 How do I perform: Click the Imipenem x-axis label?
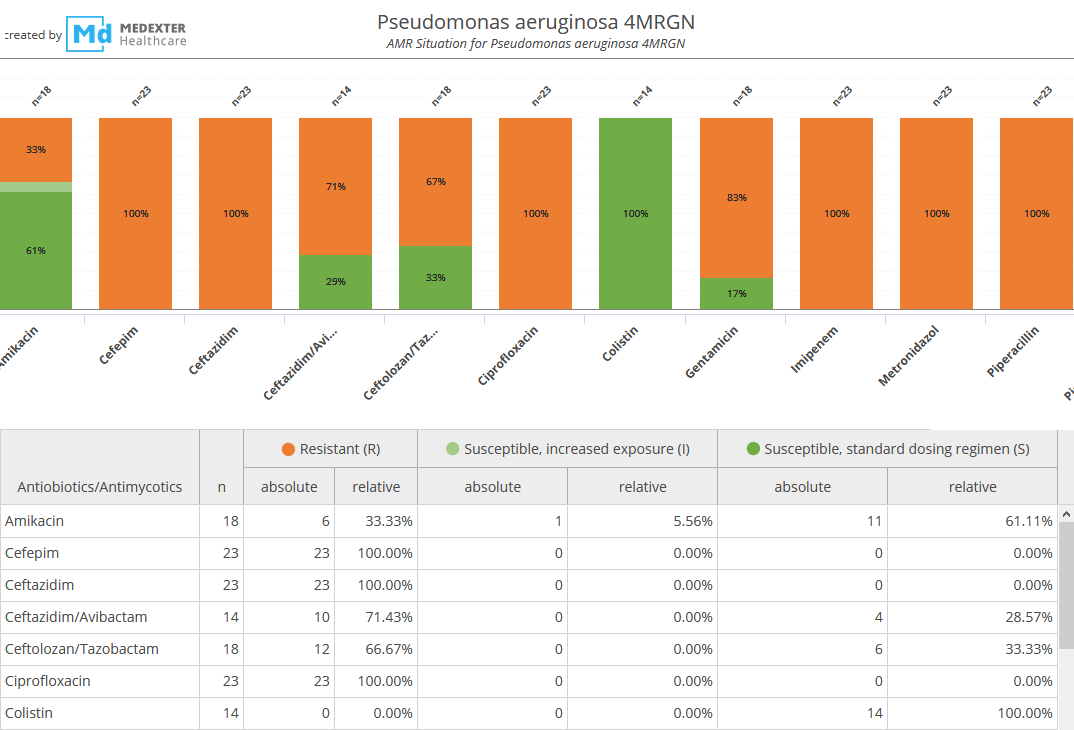[814, 352]
